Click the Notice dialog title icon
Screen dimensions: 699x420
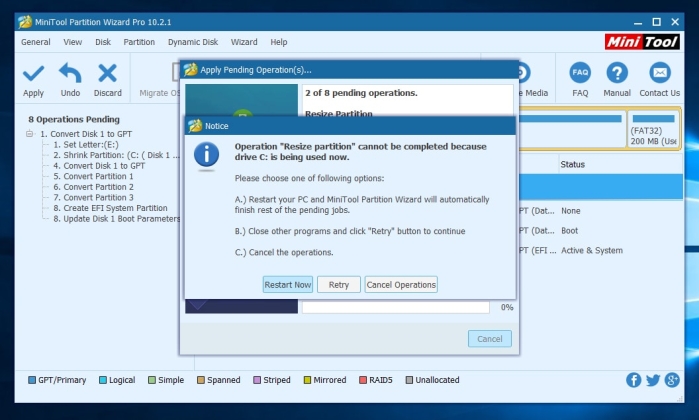195,126
